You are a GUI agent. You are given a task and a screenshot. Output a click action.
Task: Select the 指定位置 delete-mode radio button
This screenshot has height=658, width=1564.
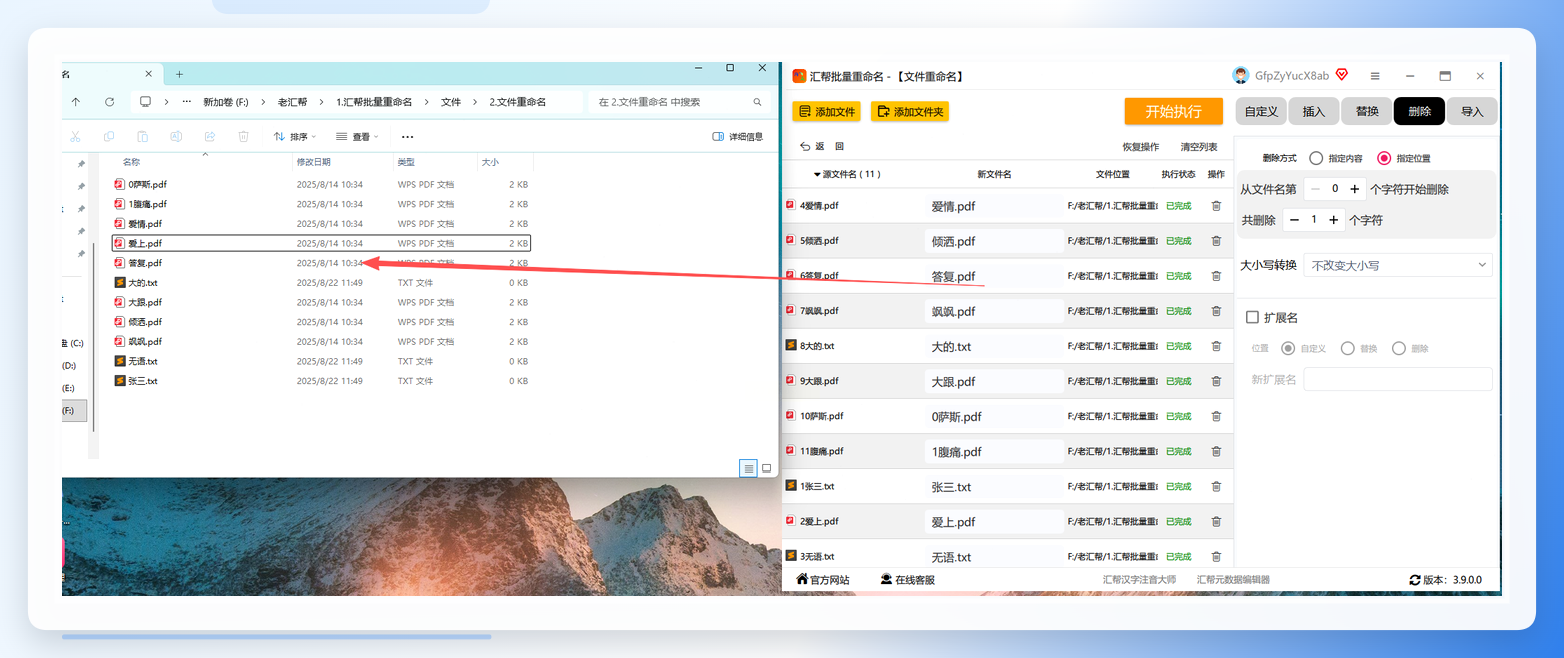coord(1384,158)
